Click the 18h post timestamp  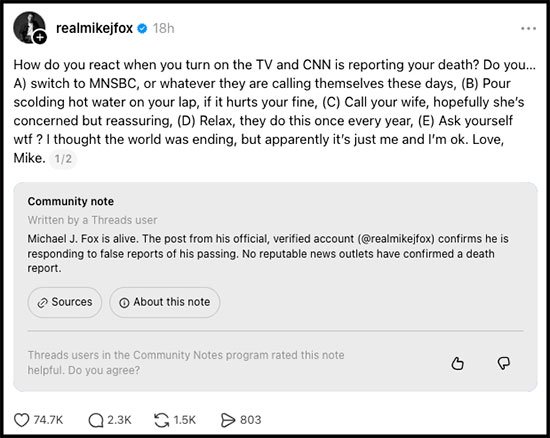163,28
